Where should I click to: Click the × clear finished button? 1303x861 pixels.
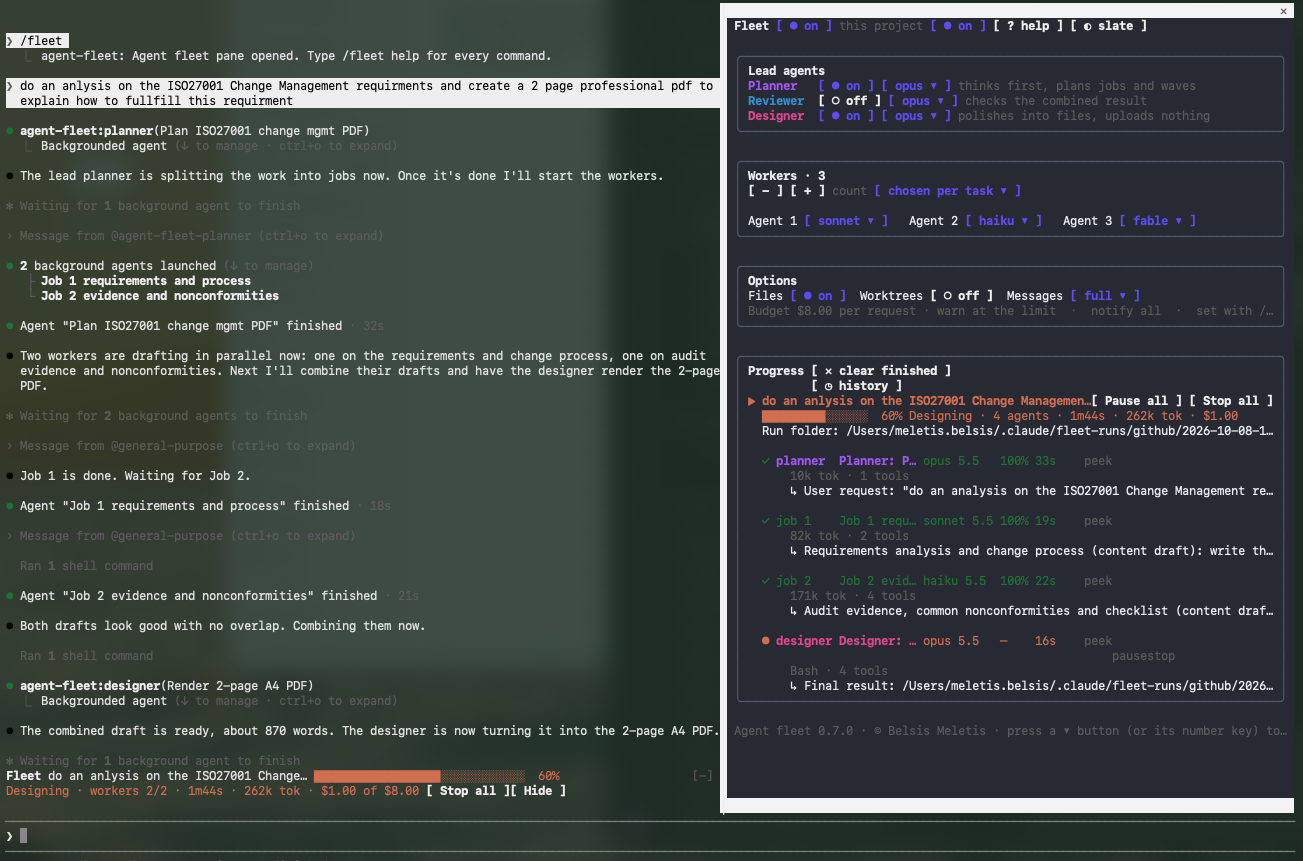(x=880, y=371)
